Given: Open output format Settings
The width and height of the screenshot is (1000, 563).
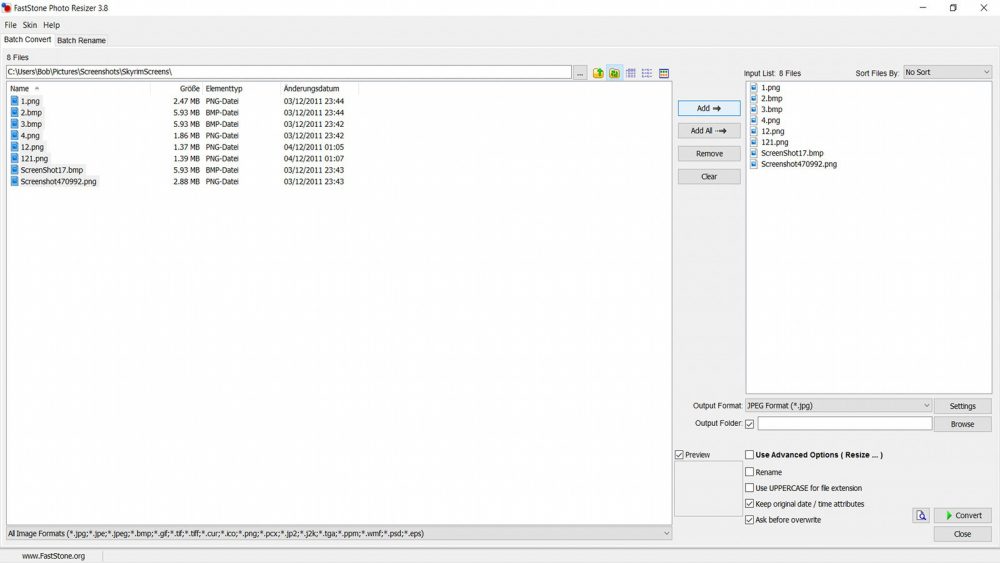Looking at the screenshot, I should coord(962,406).
